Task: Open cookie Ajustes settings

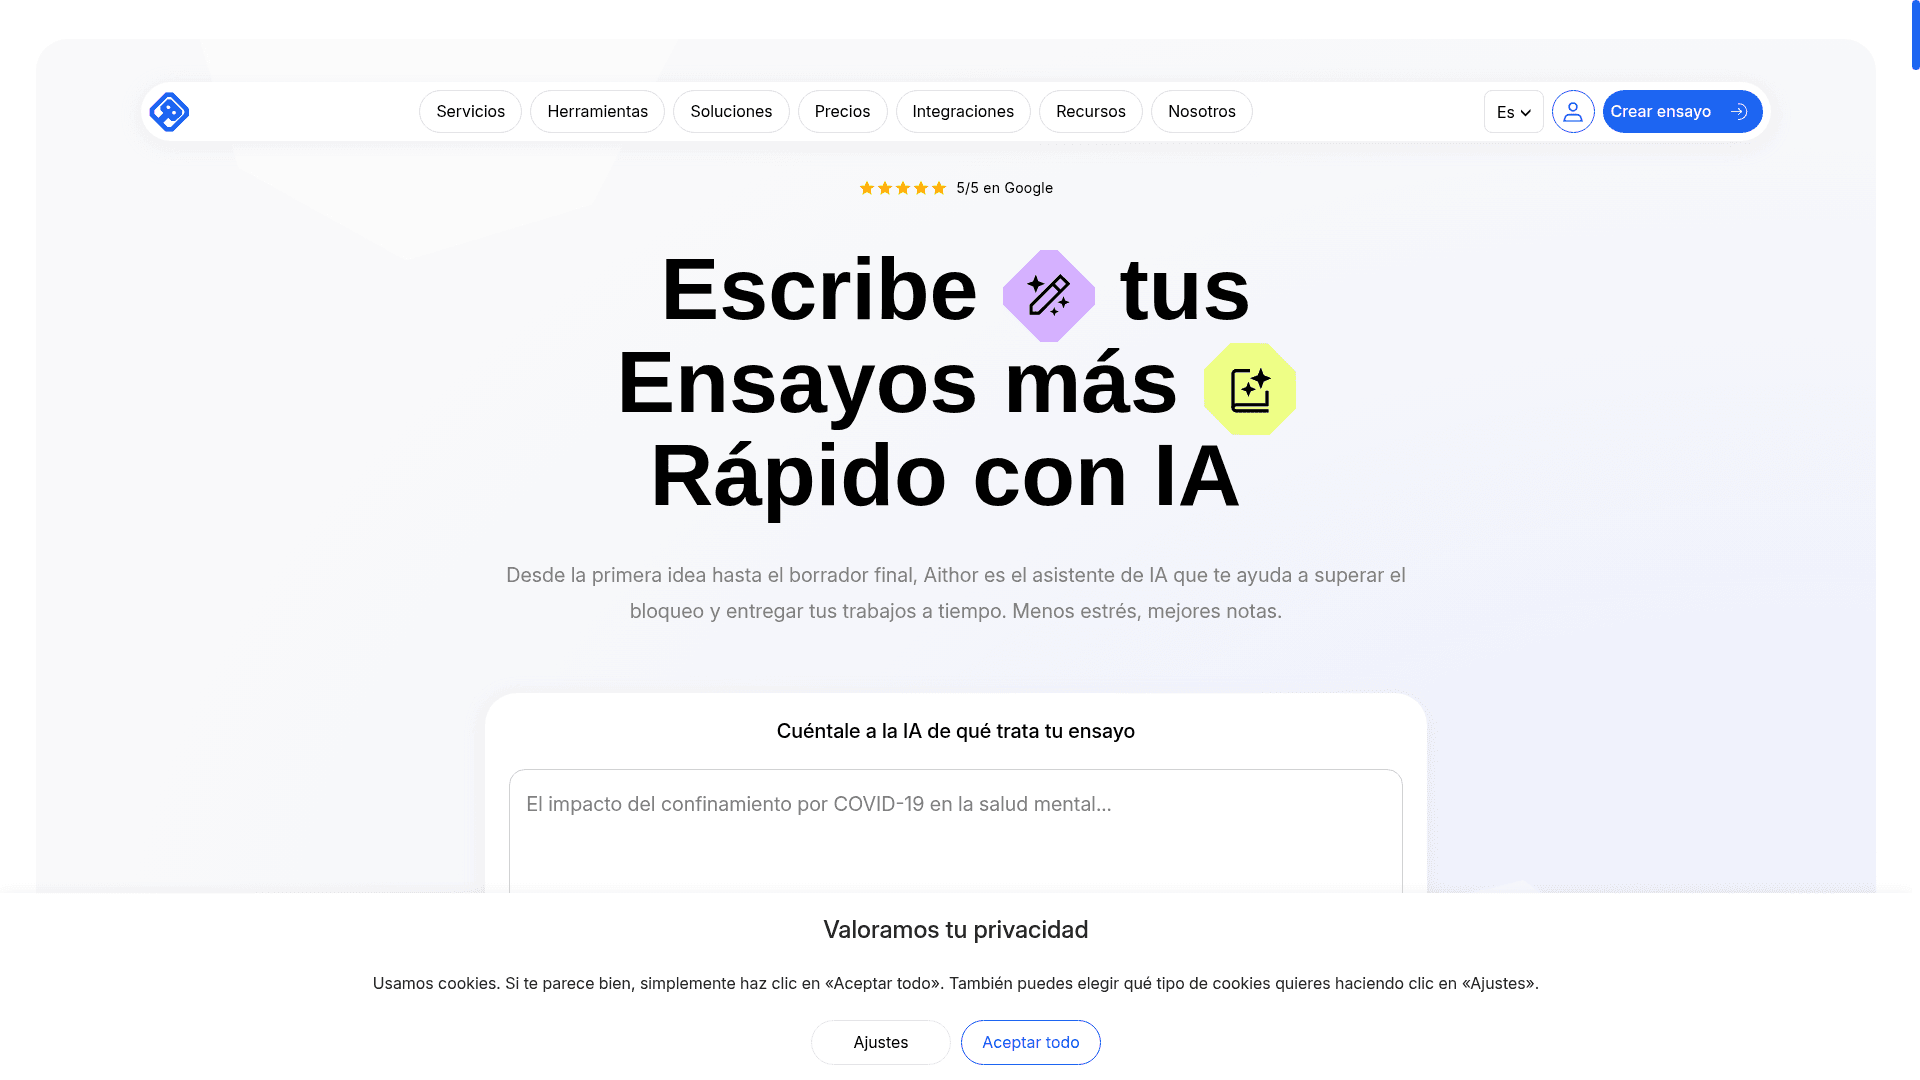Action: [881, 1042]
